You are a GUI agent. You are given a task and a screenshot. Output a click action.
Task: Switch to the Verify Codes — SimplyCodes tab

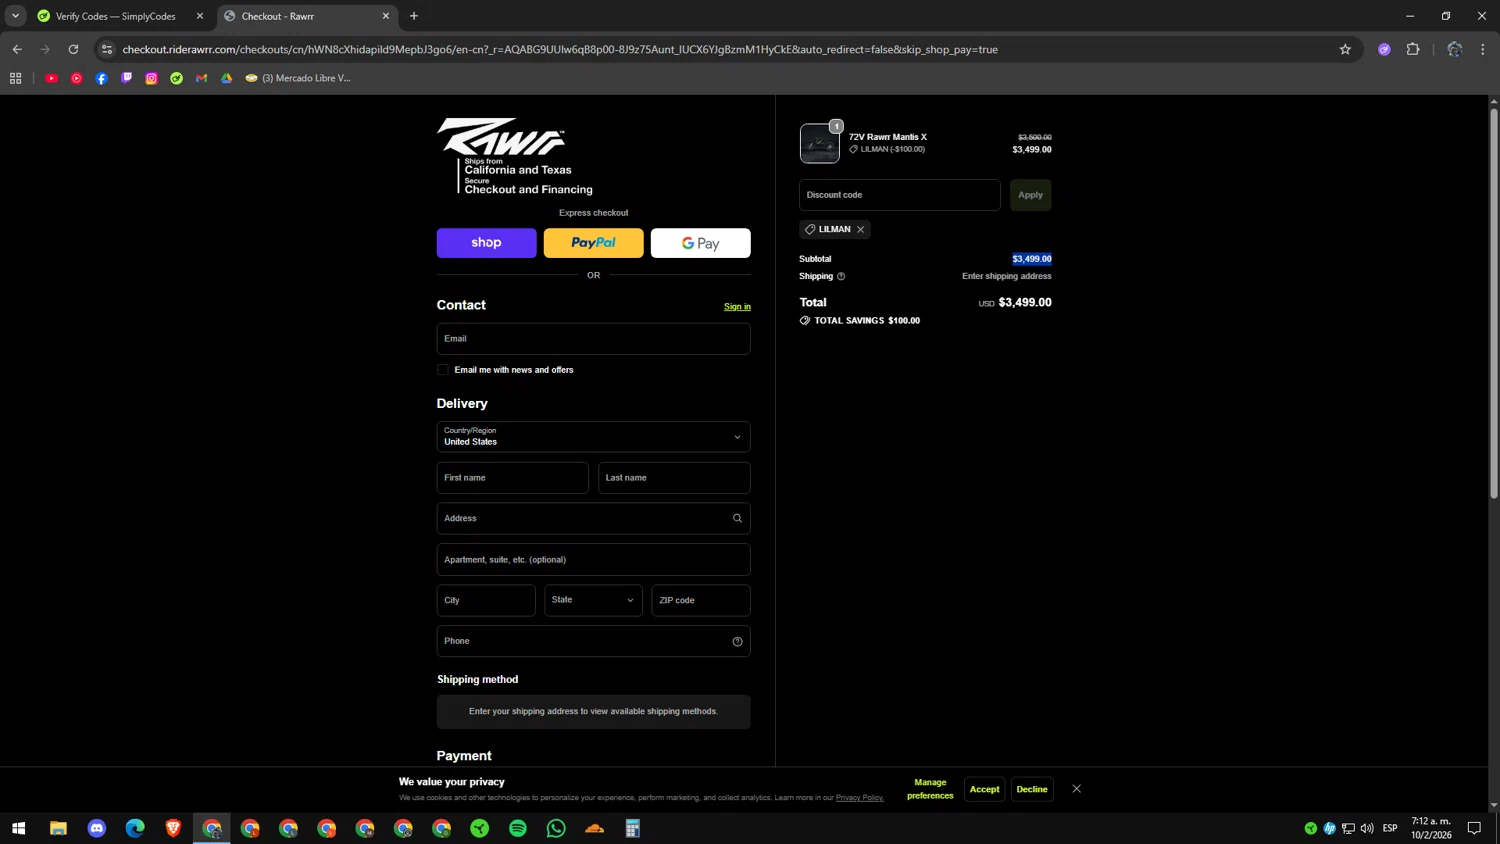point(115,16)
